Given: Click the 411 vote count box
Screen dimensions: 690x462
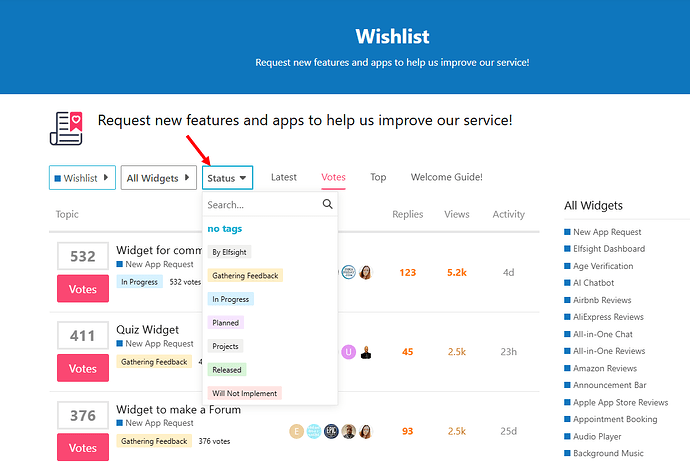Looking at the screenshot, I should [83, 336].
